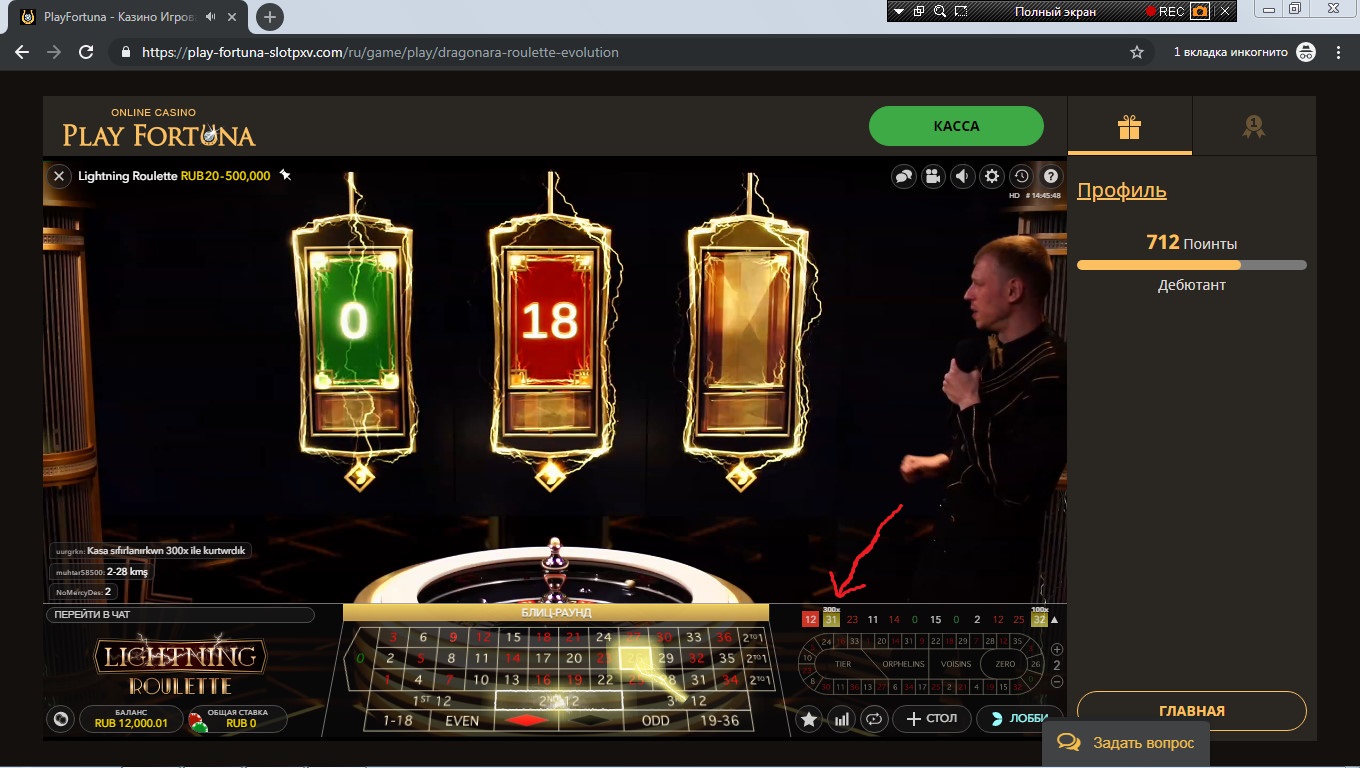Click the favorite bets star icon
Screen dimensions: 1360x768
click(x=810, y=718)
